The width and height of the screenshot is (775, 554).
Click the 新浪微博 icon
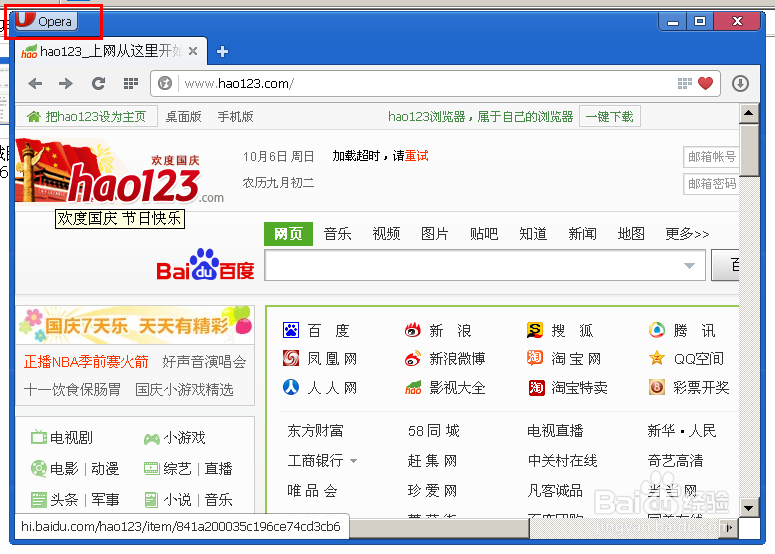[x=413, y=358]
